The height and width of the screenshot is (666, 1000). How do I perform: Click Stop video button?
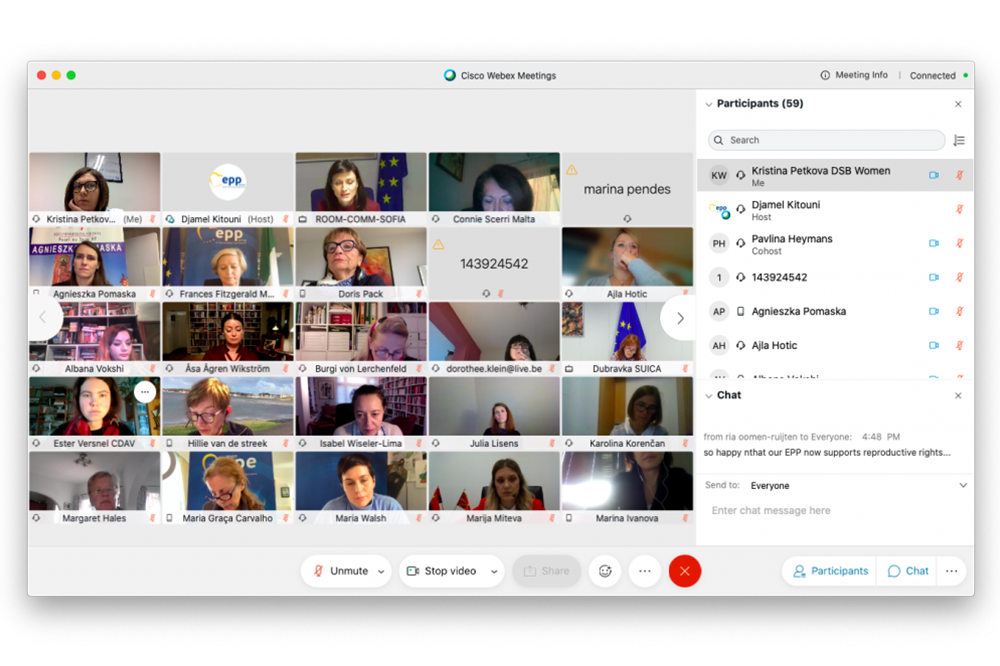pyautogui.click(x=442, y=571)
